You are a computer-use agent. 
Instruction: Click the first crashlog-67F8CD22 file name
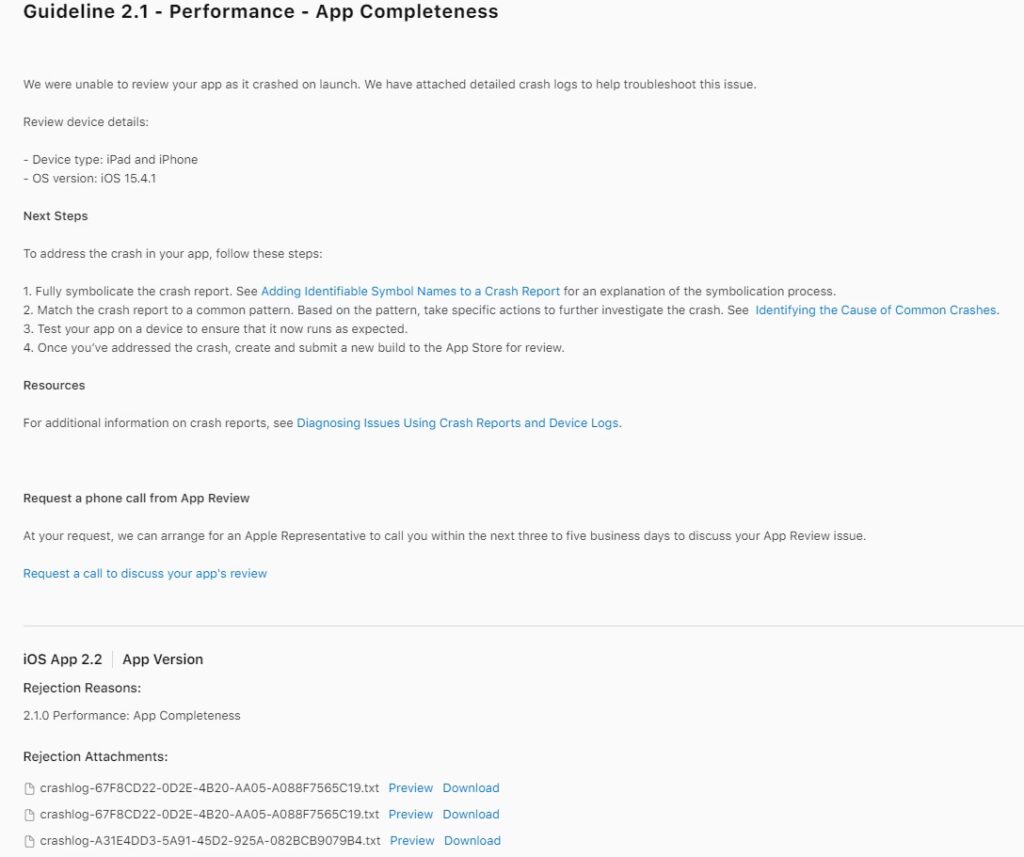pos(209,788)
